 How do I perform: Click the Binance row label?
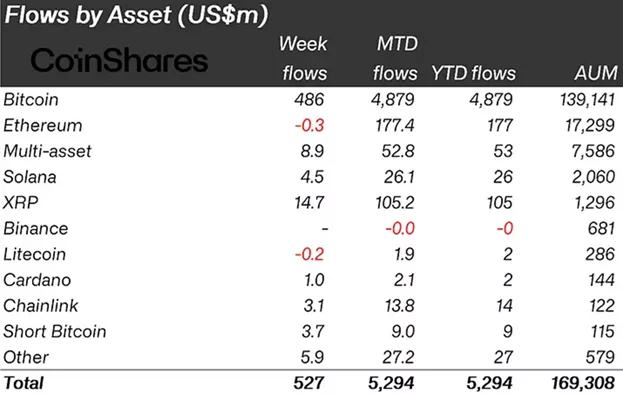pos(36,229)
